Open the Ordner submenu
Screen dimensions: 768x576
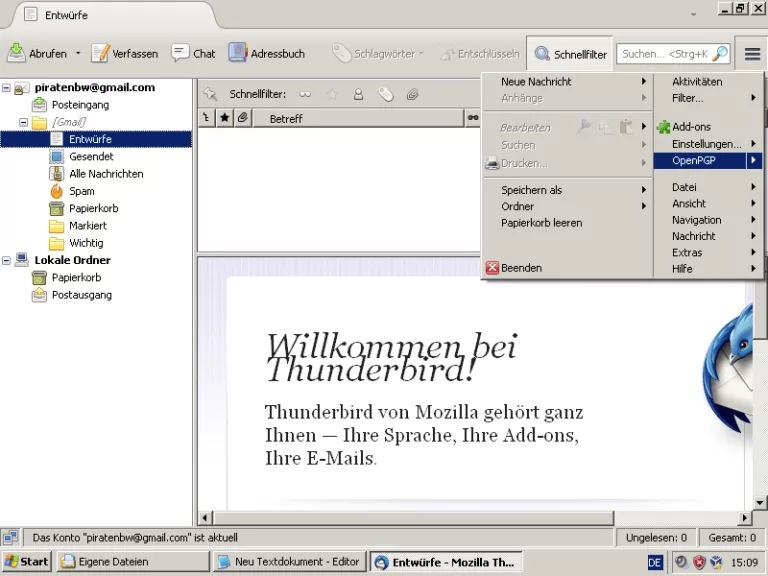click(x=567, y=207)
